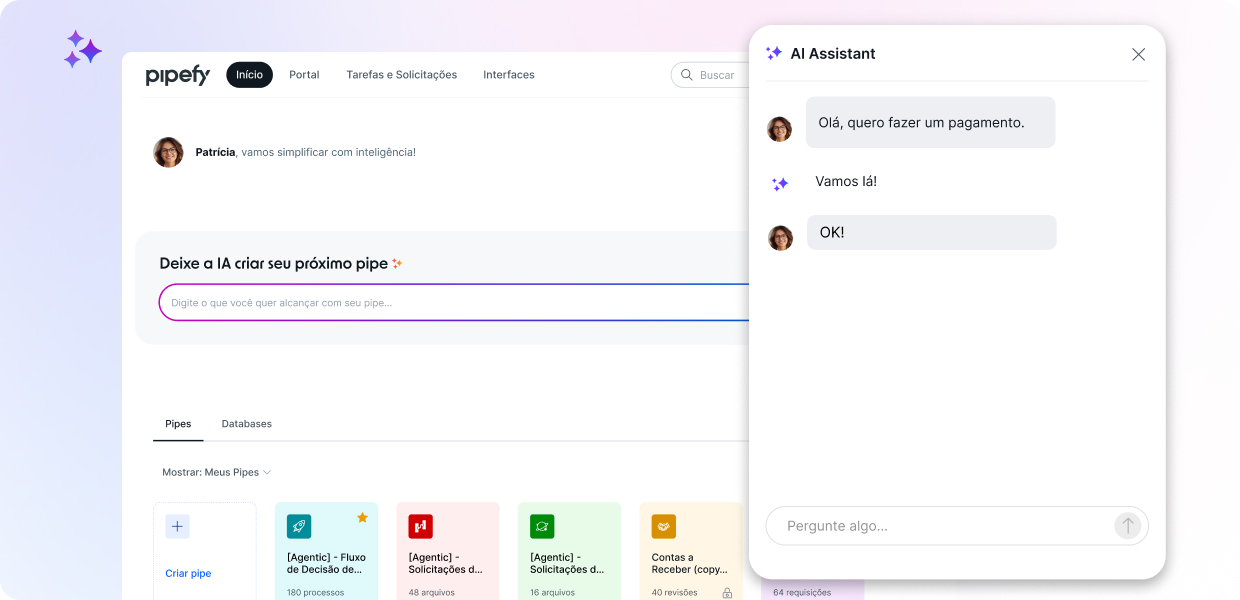Click the plus icon on Criar pipe card
1240x600 pixels.
[x=177, y=527]
